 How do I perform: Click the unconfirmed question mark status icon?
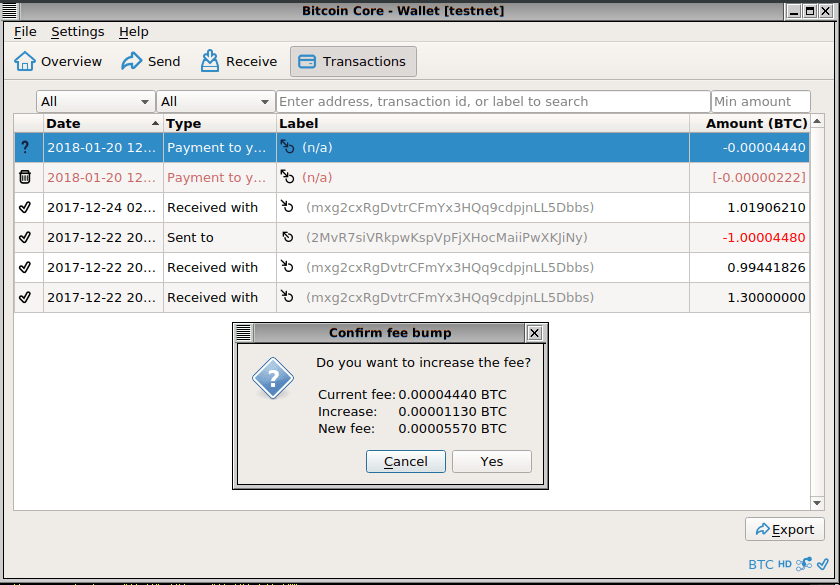25,147
